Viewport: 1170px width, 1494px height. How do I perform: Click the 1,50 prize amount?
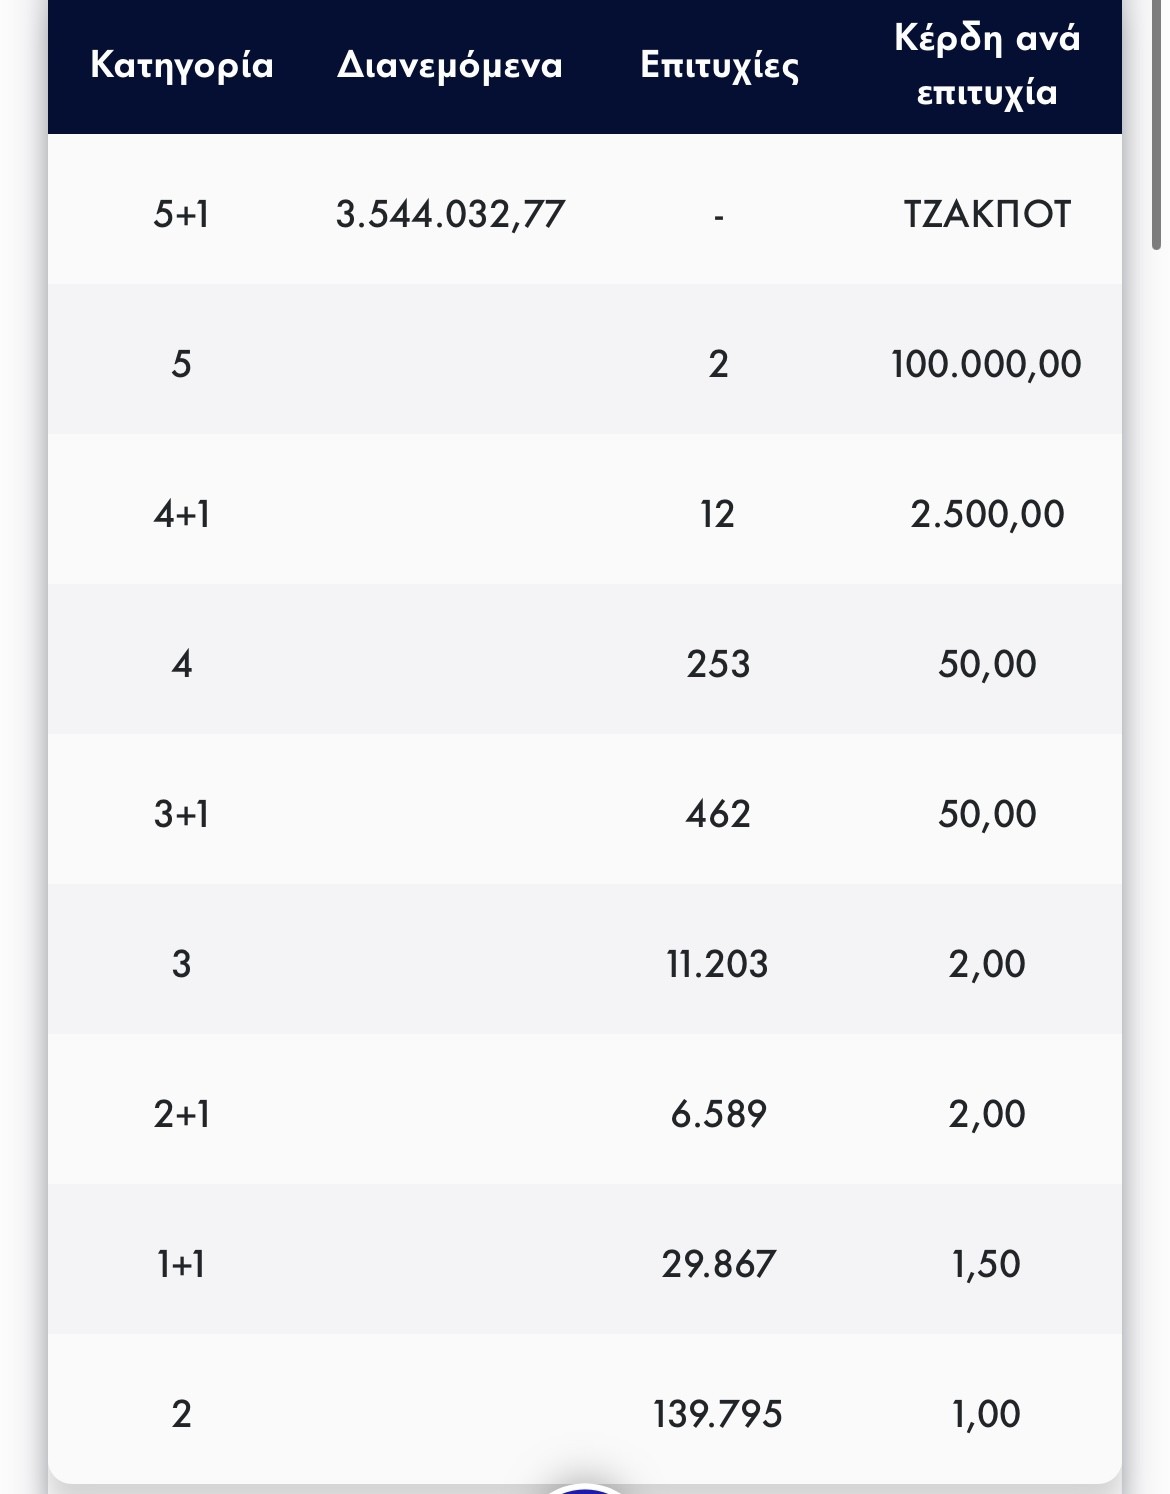tap(987, 1264)
